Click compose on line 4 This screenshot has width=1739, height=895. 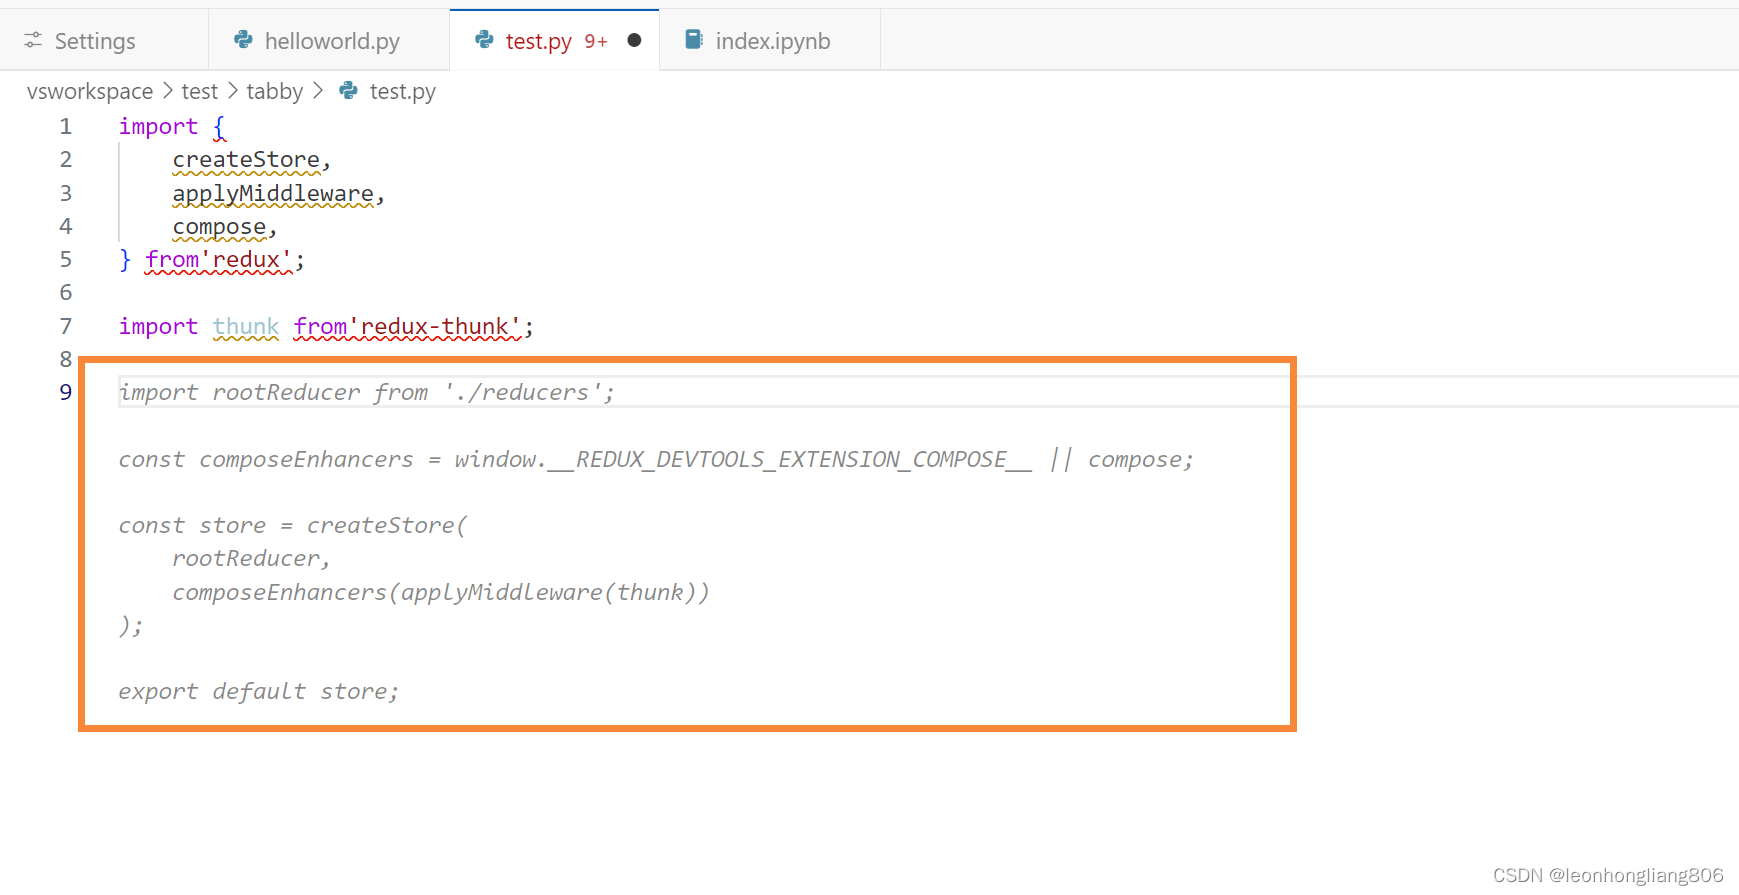pos(219,228)
